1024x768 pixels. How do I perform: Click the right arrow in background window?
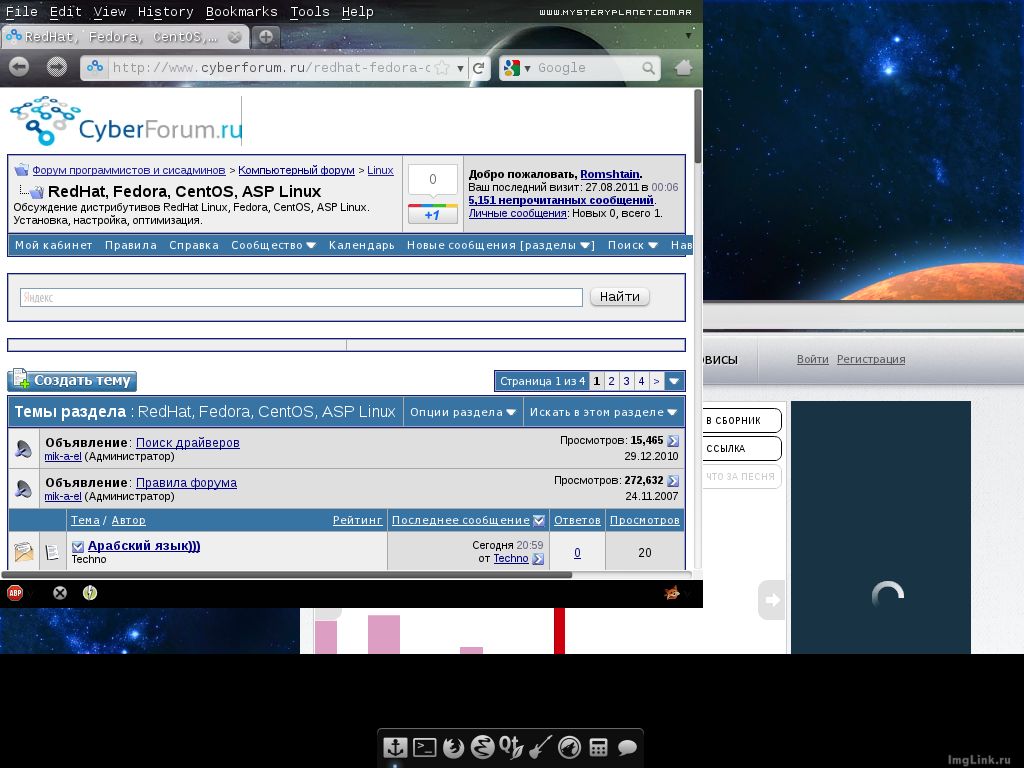coord(772,600)
